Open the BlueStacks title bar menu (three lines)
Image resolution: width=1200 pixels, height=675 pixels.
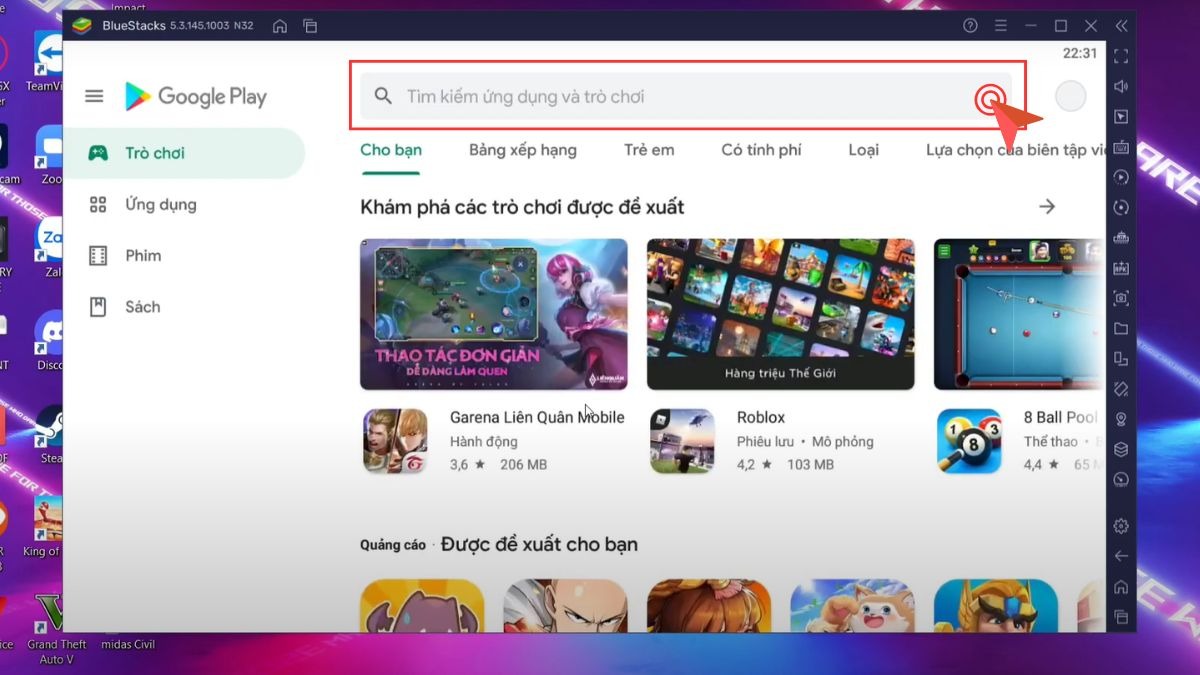pos(1001,26)
